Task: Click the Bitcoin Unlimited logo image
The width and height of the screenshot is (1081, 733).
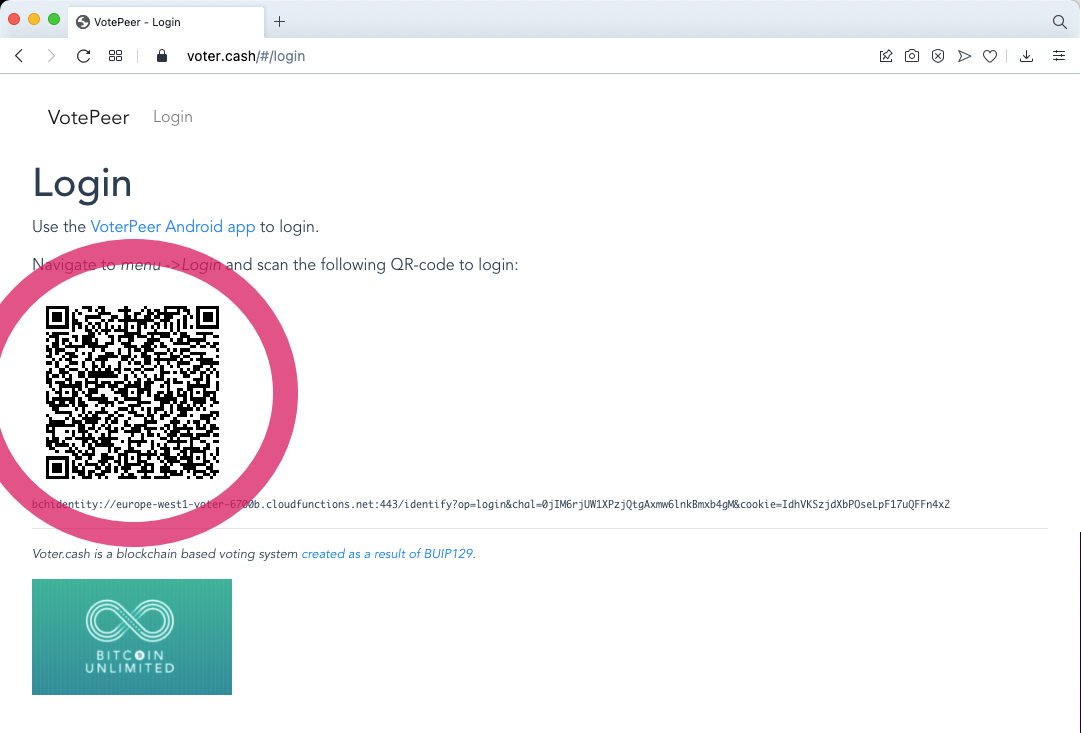Action: pos(132,636)
